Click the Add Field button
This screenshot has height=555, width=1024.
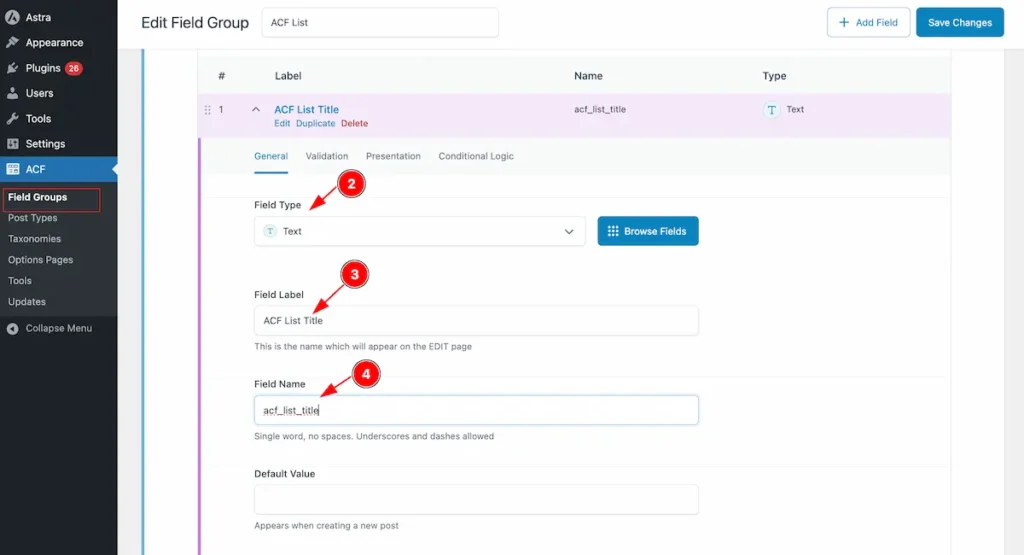pyautogui.click(x=868, y=22)
